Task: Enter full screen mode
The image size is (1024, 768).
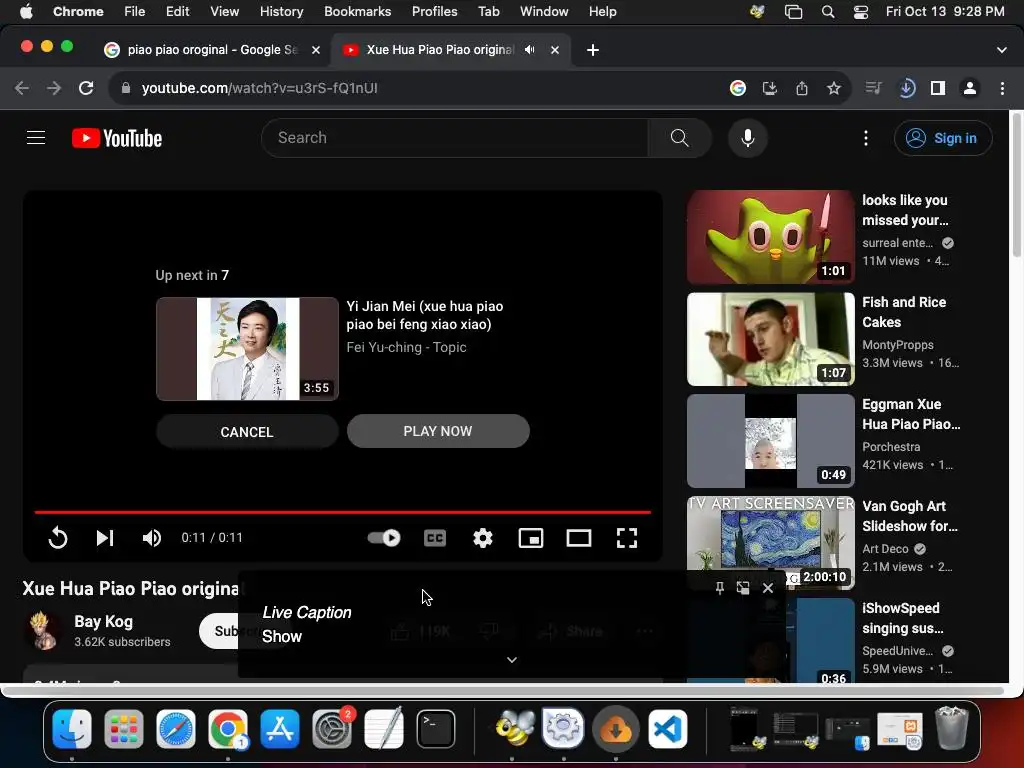Action: [627, 537]
